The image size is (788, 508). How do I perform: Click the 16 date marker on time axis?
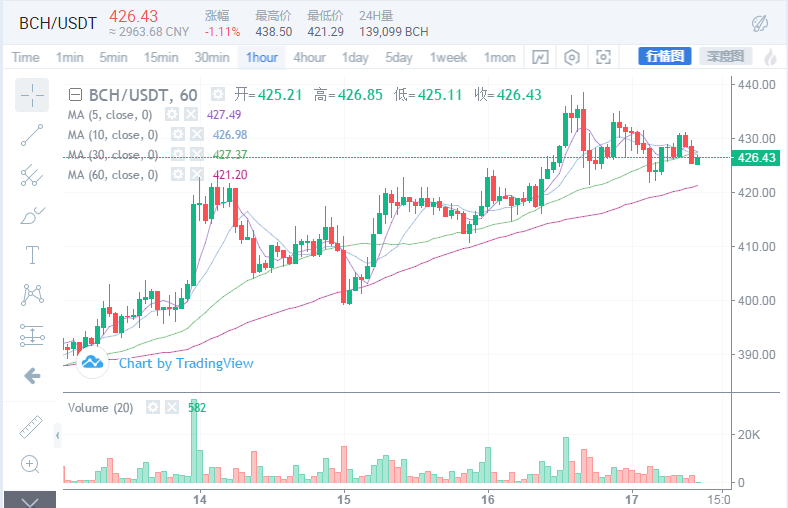(x=487, y=499)
